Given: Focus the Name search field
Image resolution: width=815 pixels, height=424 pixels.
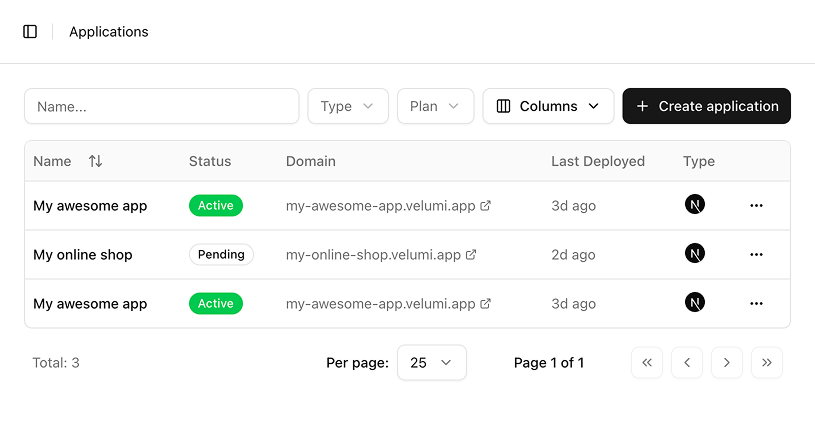Looking at the screenshot, I should pyautogui.click(x=162, y=106).
